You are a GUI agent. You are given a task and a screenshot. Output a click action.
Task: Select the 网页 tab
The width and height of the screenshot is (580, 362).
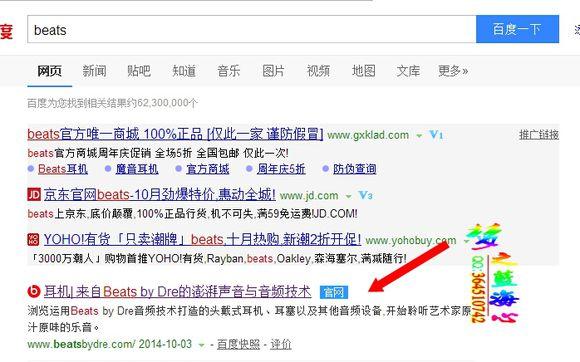[x=50, y=71]
